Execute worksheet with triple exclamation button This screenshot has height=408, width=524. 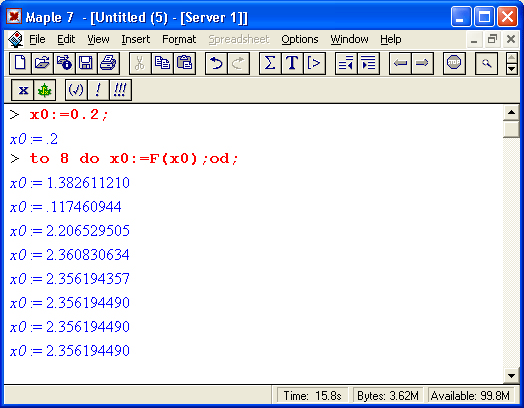(x=120, y=90)
